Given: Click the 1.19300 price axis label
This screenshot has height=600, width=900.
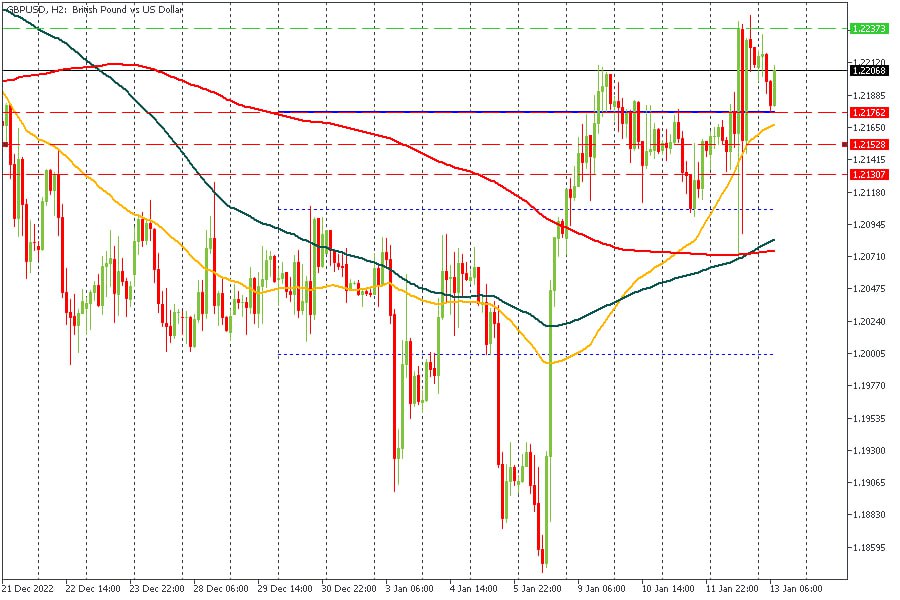Looking at the screenshot, I should (x=869, y=451).
